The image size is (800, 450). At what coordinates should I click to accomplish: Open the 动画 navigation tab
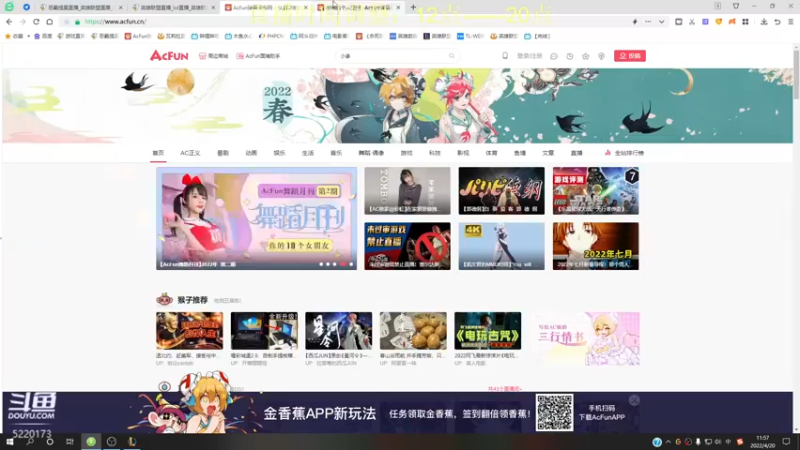pos(251,153)
